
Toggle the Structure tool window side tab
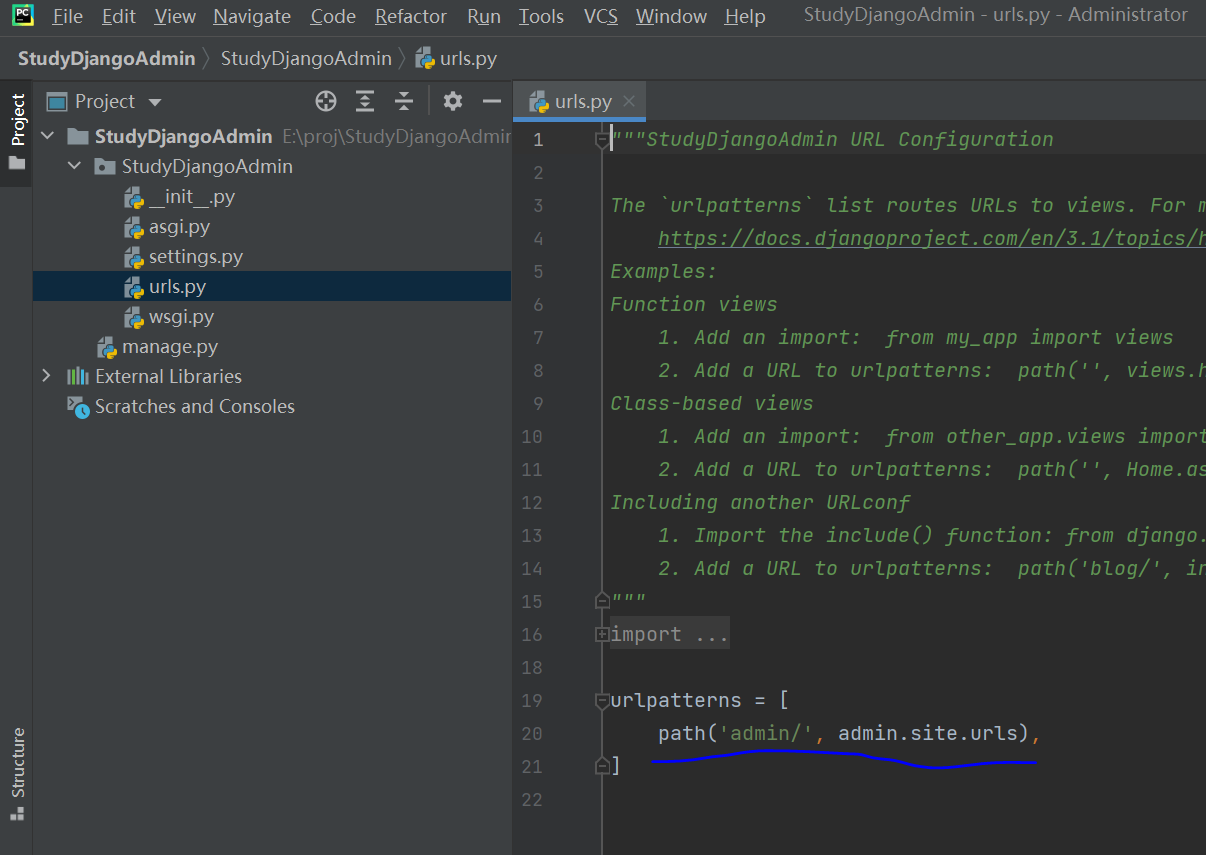coord(17,773)
